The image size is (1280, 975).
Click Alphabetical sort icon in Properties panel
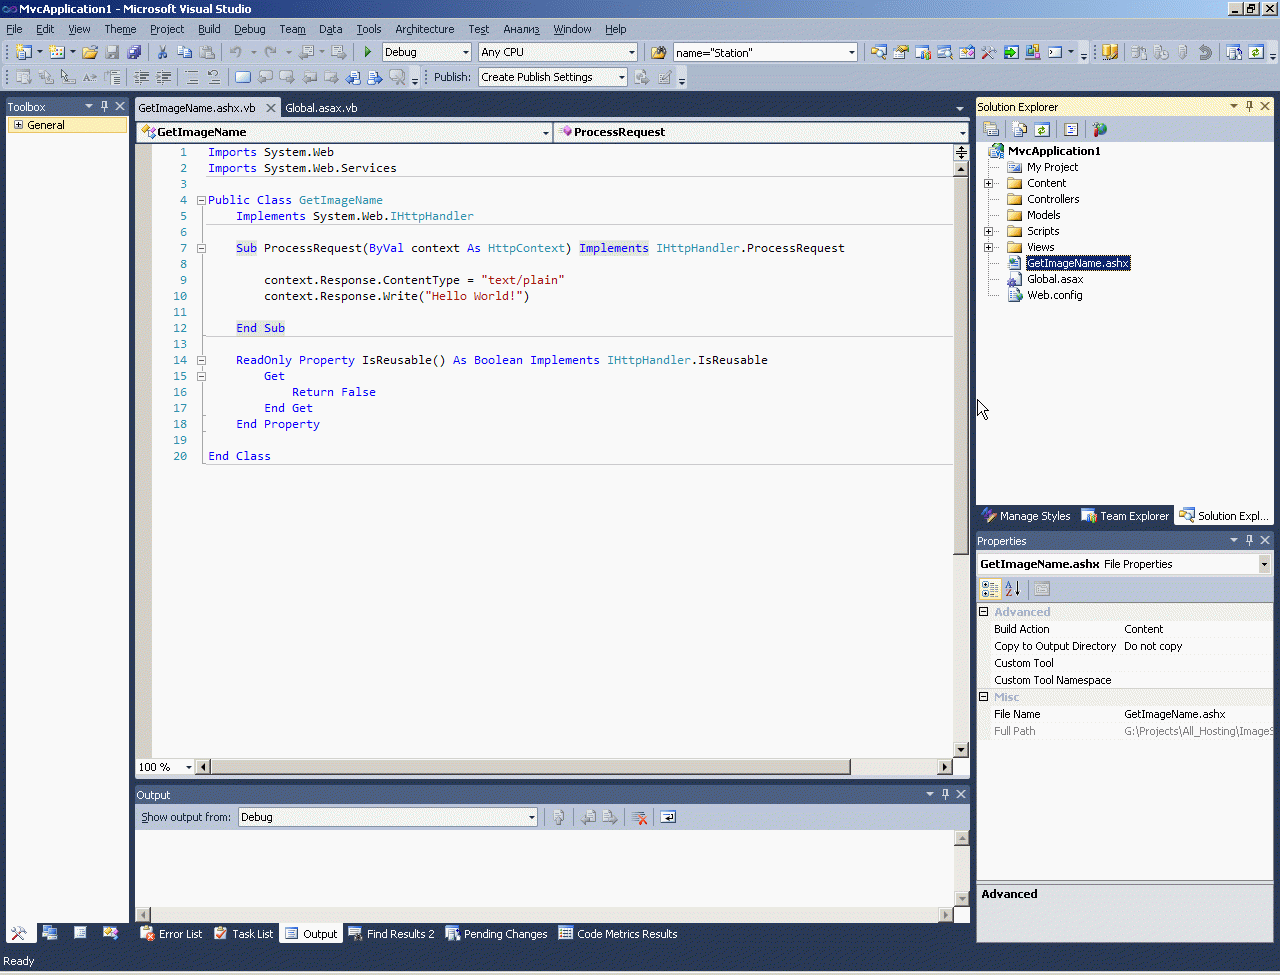click(1013, 588)
